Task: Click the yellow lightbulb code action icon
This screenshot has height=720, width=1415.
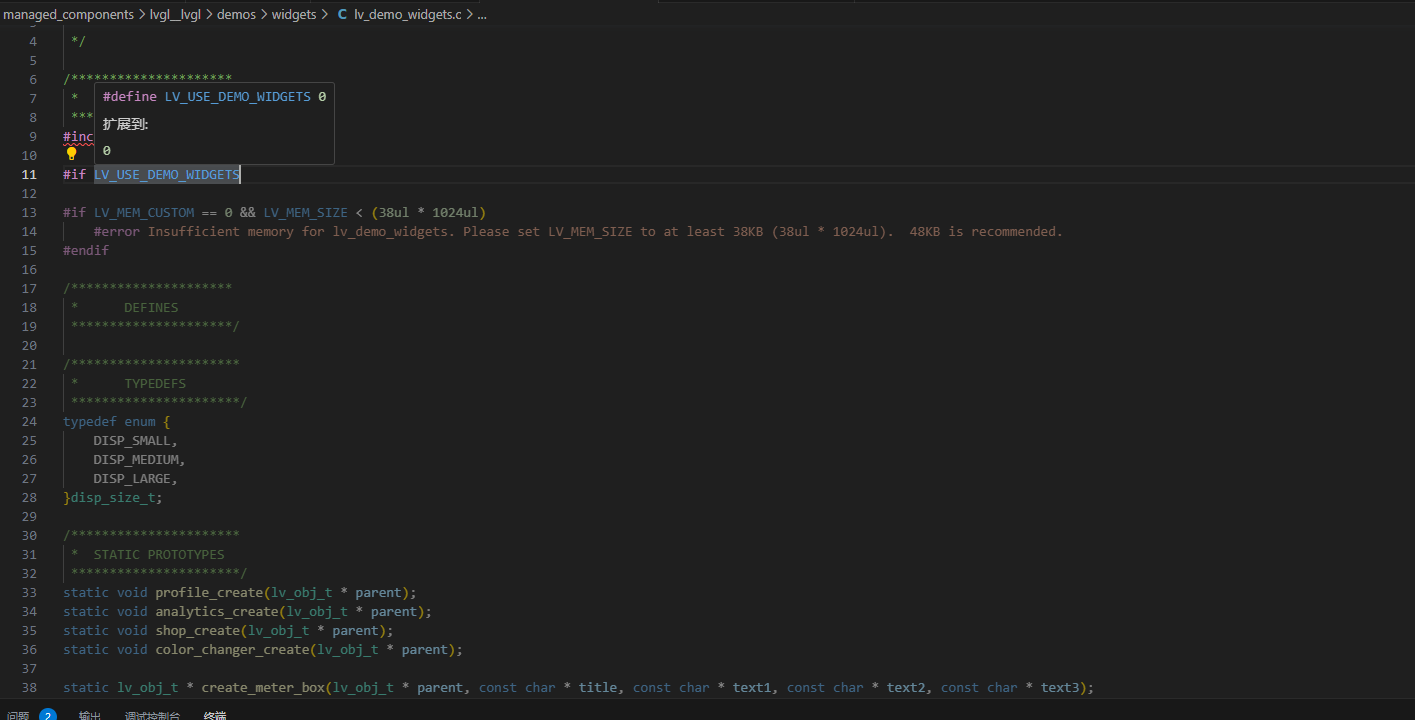Action: pyautogui.click(x=71, y=154)
